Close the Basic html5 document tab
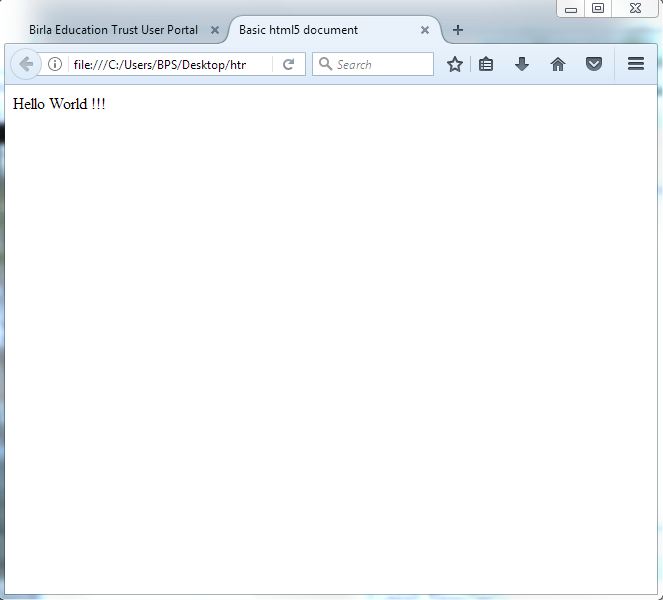This screenshot has width=663, height=600. (425, 30)
